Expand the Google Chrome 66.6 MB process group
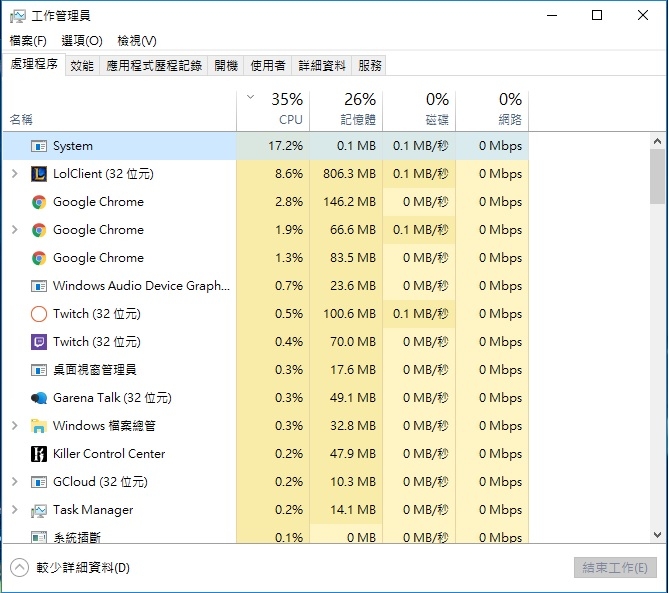 pyautogui.click(x=15, y=230)
